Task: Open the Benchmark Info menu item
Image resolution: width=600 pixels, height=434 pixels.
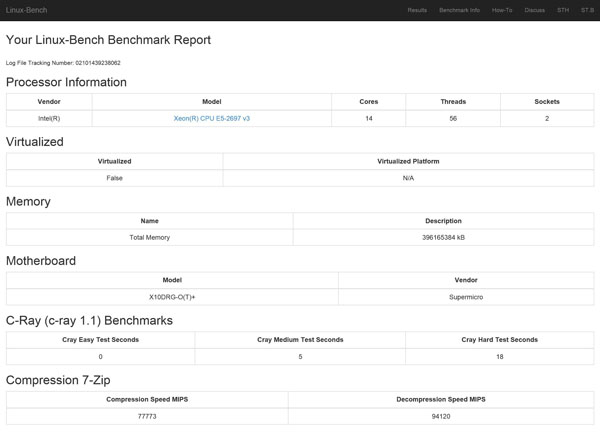Action: pyautogui.click(x=459, y=10)
